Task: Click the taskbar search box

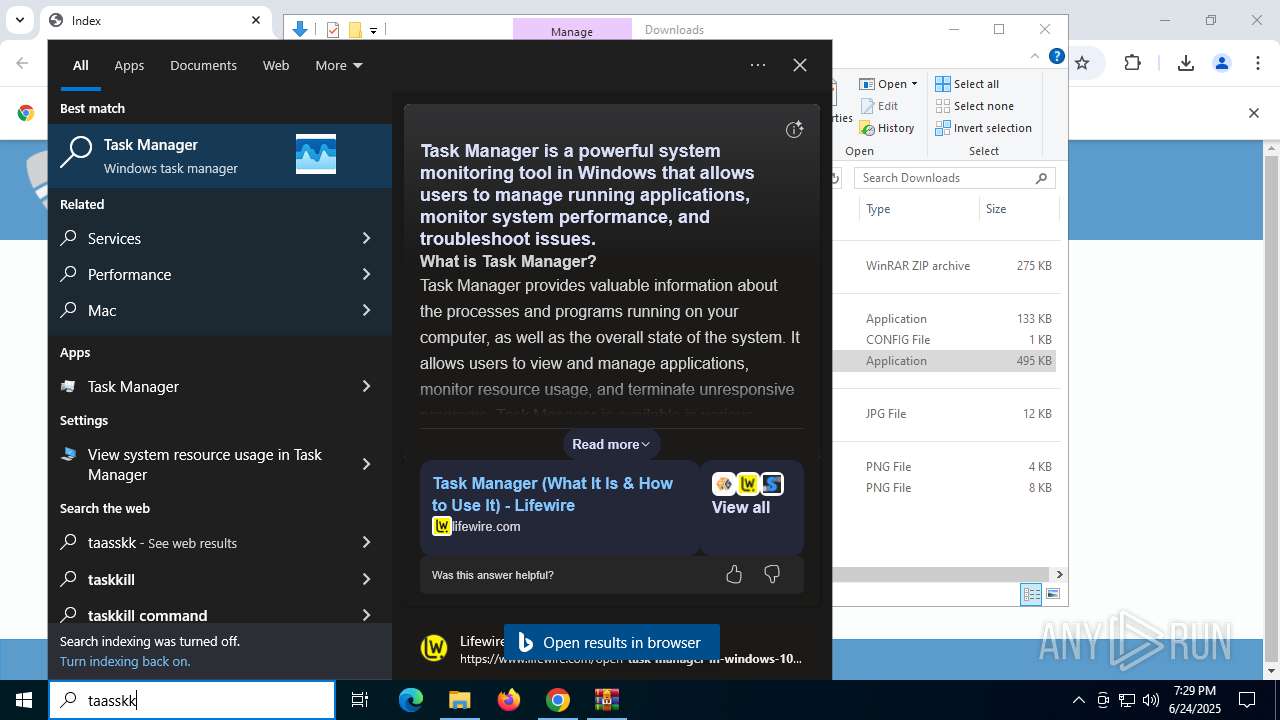Action: (x=192, y=700)
